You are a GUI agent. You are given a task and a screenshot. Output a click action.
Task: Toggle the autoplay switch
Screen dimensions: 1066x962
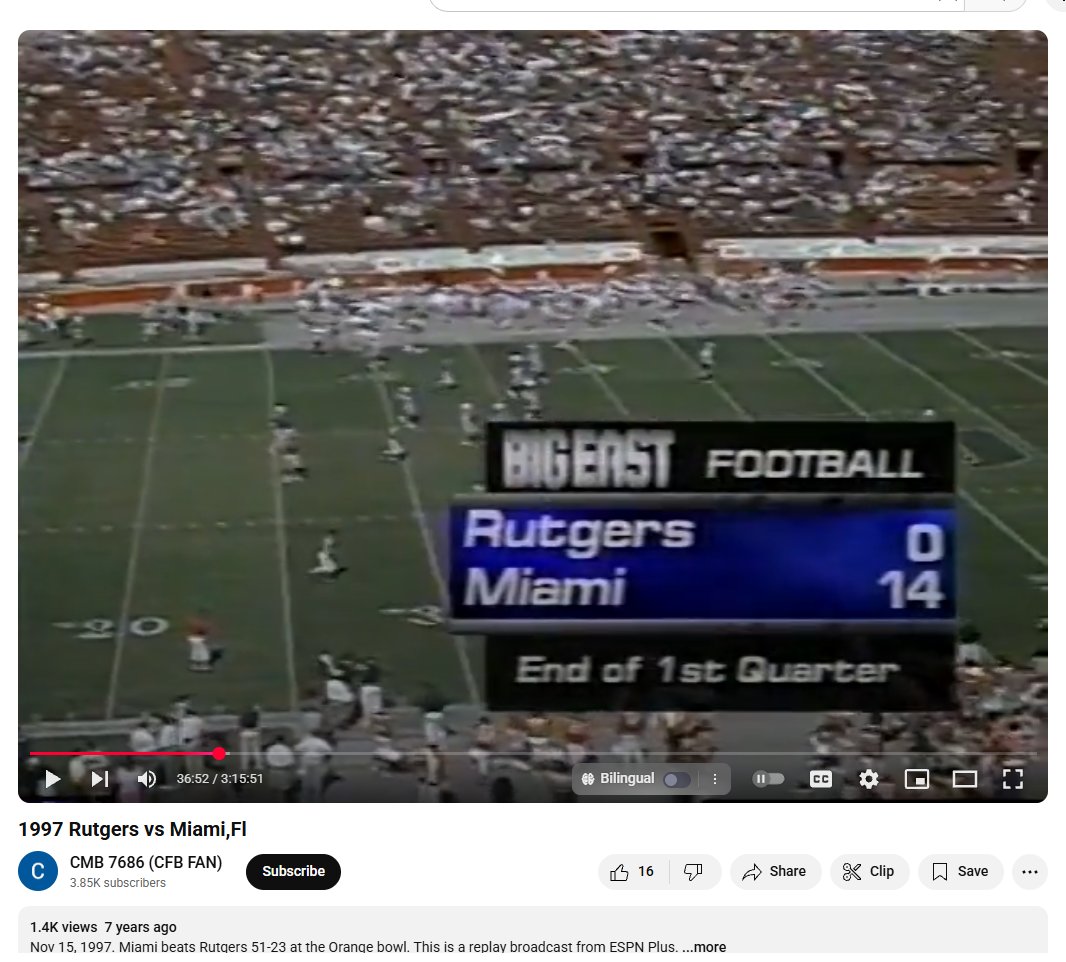(768, 778)
